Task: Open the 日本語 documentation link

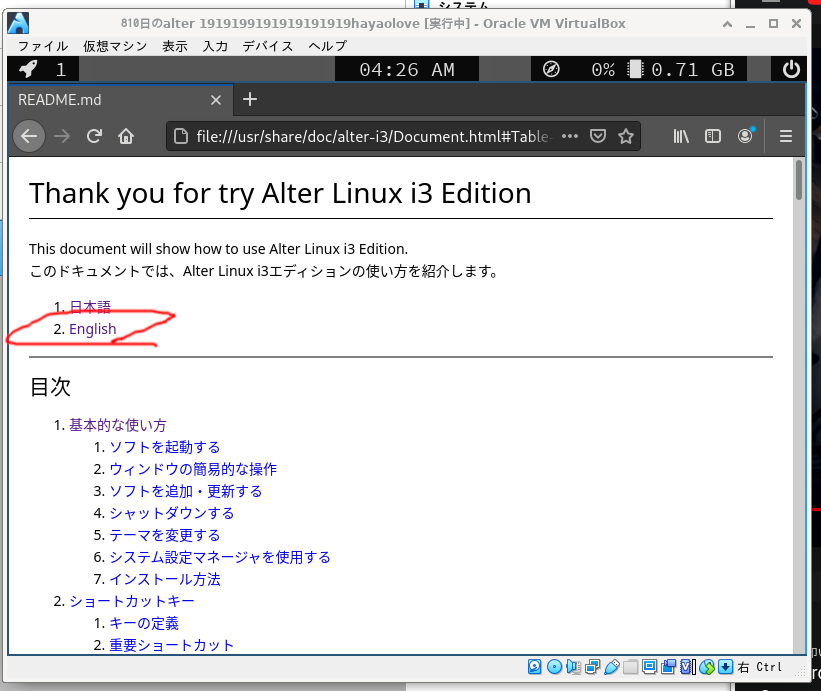Action: (92, 306)
